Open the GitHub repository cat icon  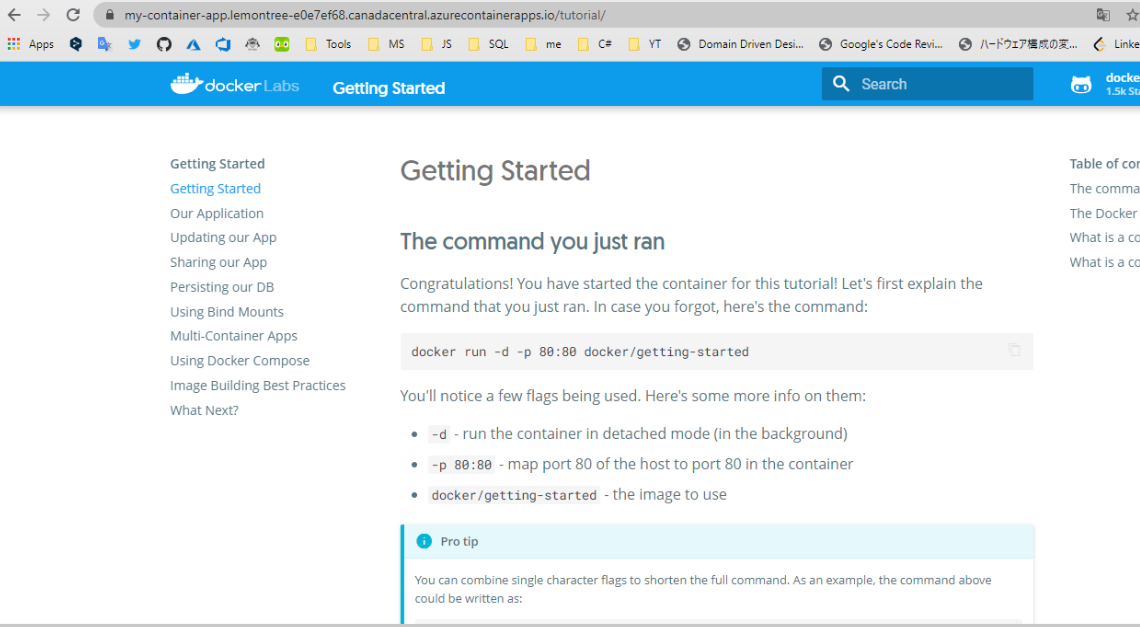[x=1081, y=84]
